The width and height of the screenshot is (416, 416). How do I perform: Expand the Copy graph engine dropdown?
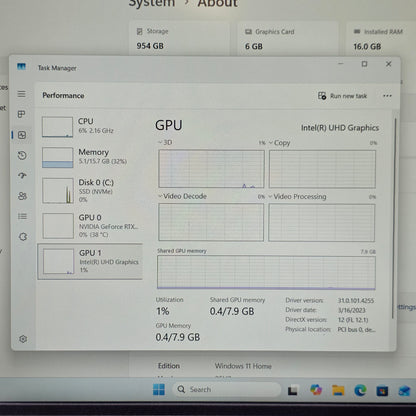coord(279,143)
